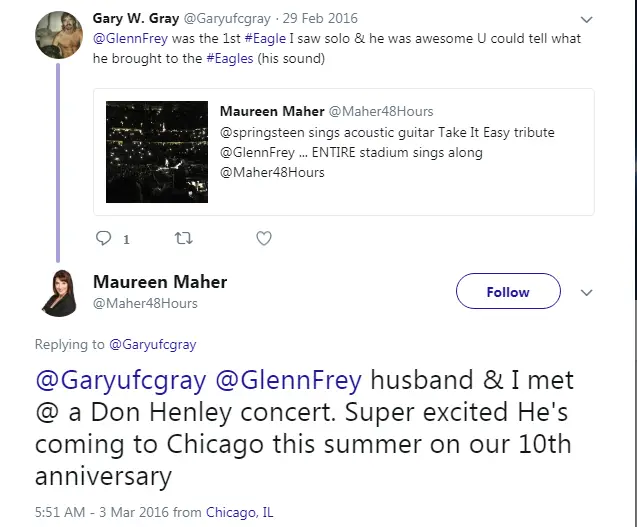
Task: Open Gary W. Gray's profile picture
Action: pyautogui.click(x=59, y=35)
